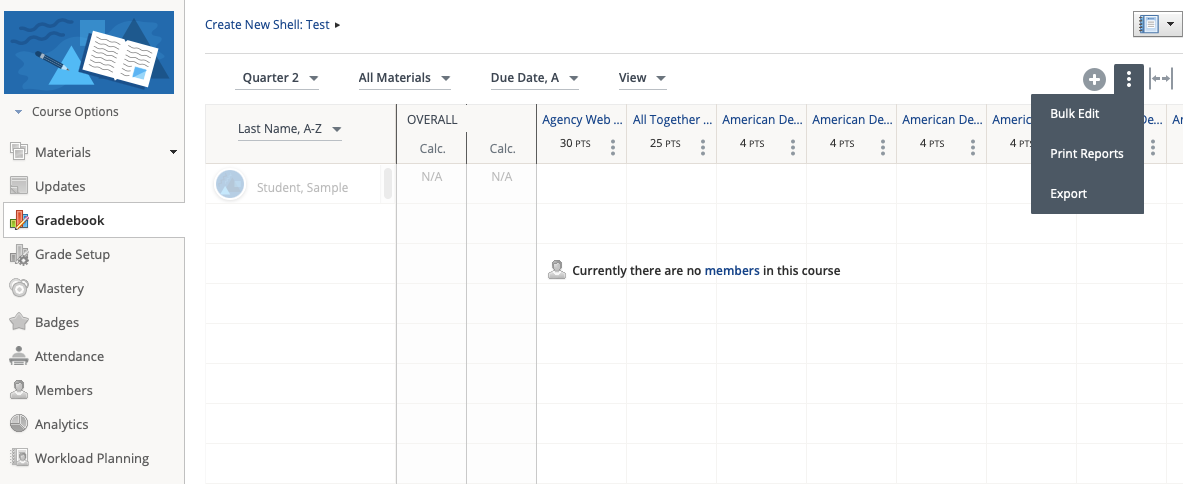The width and height of the screenshot is (1200, 484).
Task: Expand the Course Options menu
Action: [x=66, y=112]
